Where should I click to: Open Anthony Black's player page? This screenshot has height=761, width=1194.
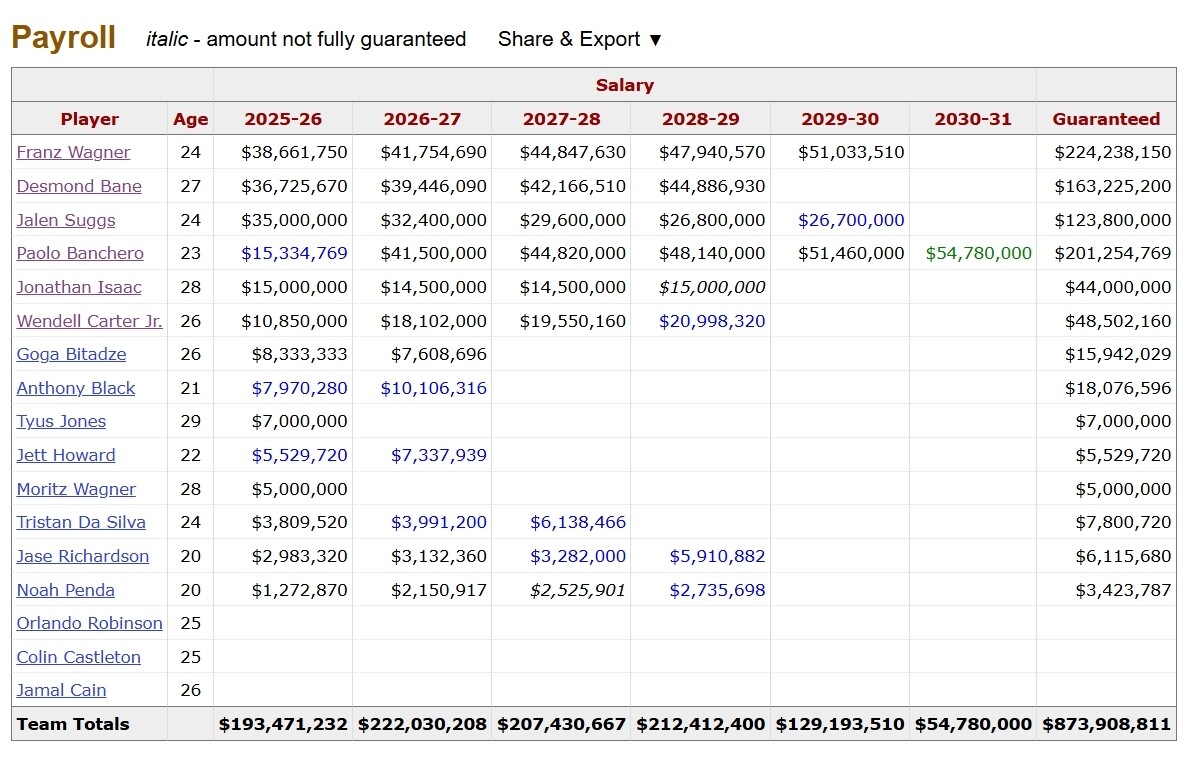(76, 388)
